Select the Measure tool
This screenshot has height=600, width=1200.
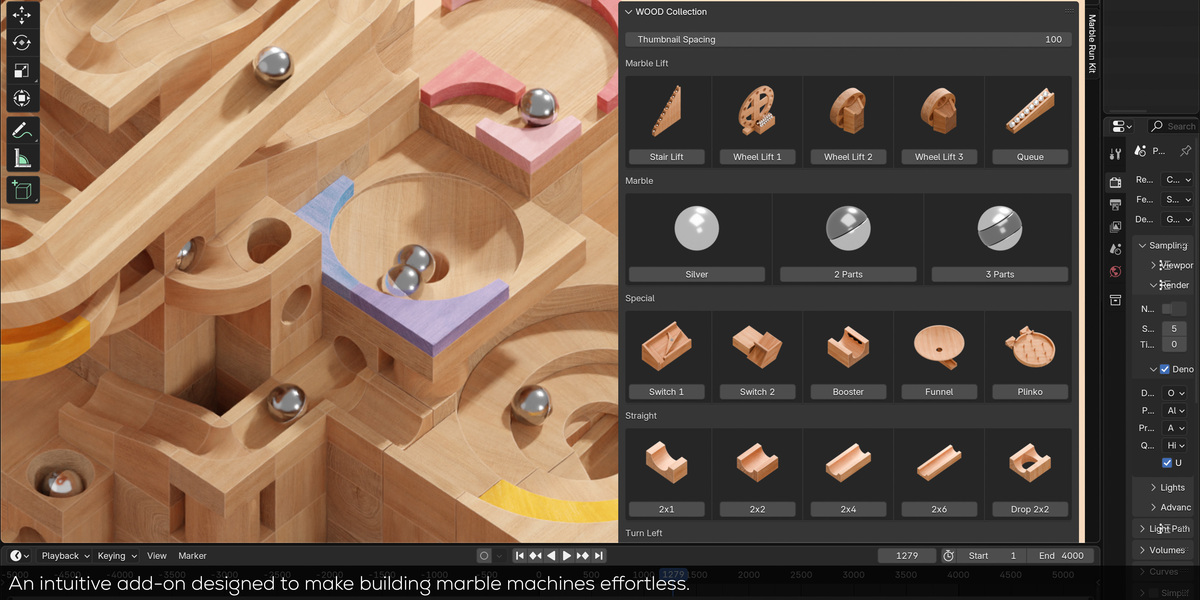[x=21, y=158]
